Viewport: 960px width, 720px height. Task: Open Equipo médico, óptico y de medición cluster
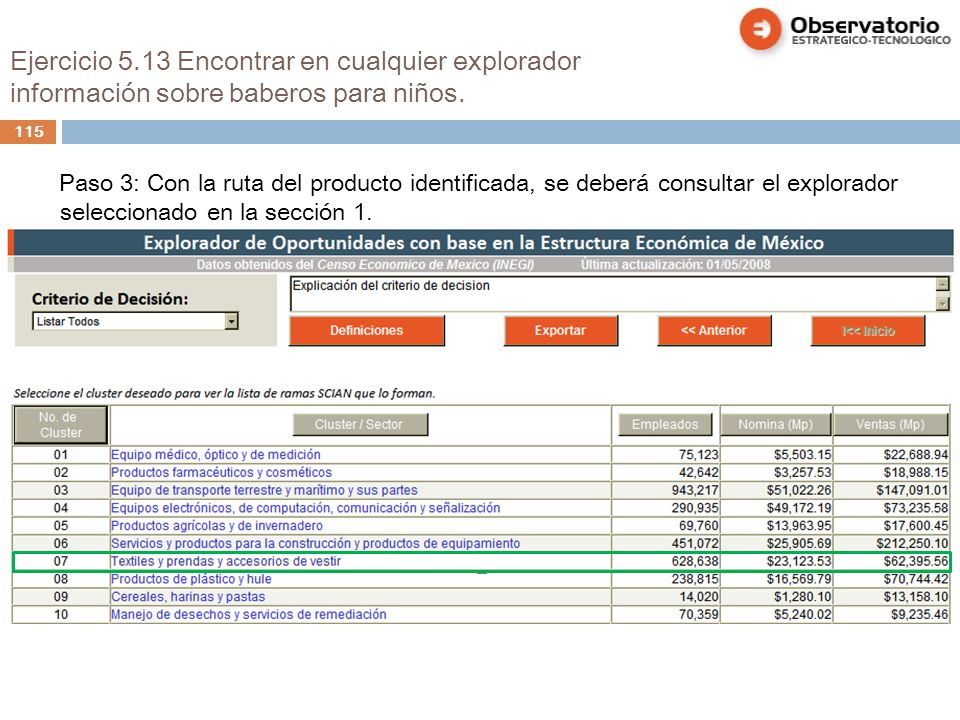[x=216, y=455]
